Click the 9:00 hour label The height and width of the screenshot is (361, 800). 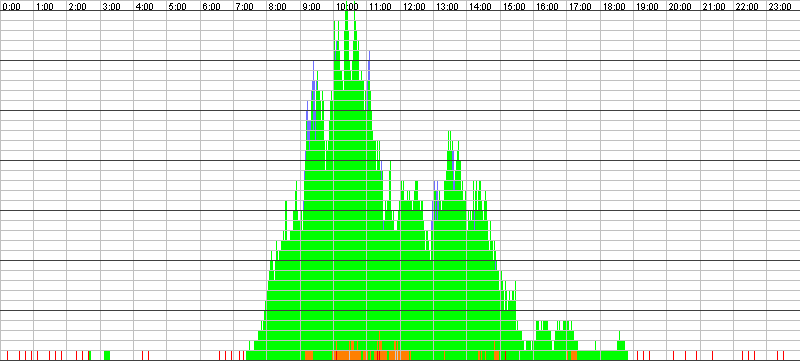click(x=312, y=8)
